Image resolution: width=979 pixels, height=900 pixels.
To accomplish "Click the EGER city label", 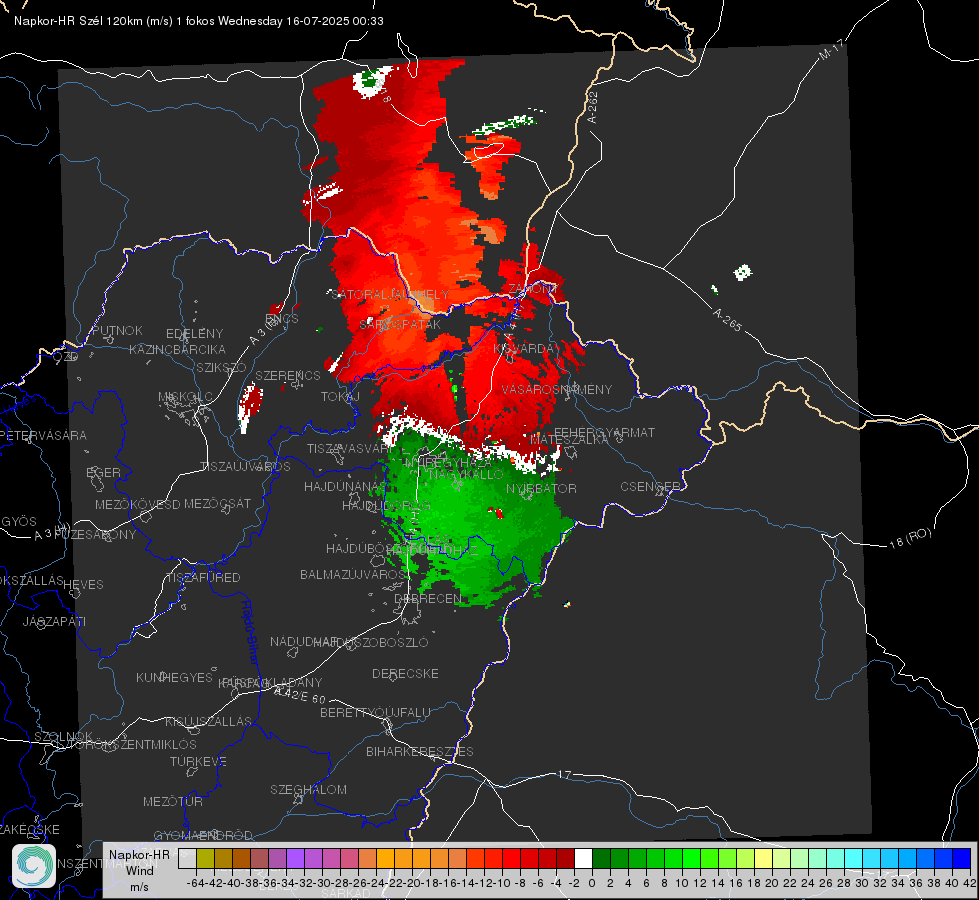I will tap(104, 473).
